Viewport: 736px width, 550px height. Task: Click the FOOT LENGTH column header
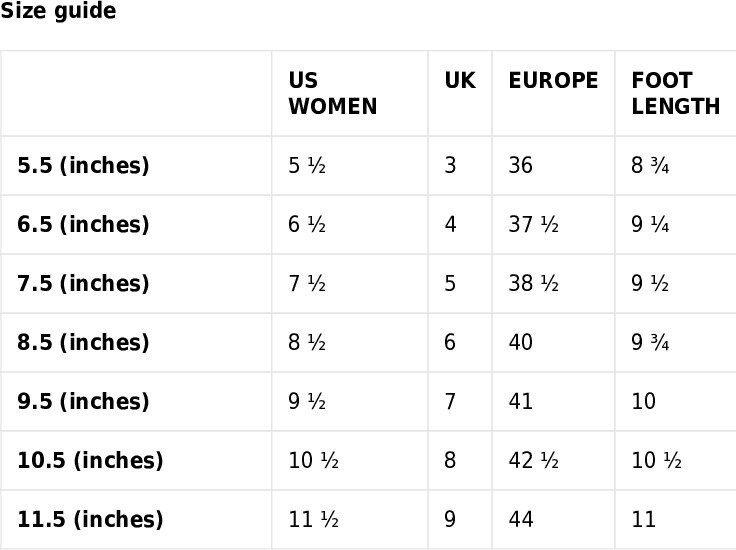point(675,93)
